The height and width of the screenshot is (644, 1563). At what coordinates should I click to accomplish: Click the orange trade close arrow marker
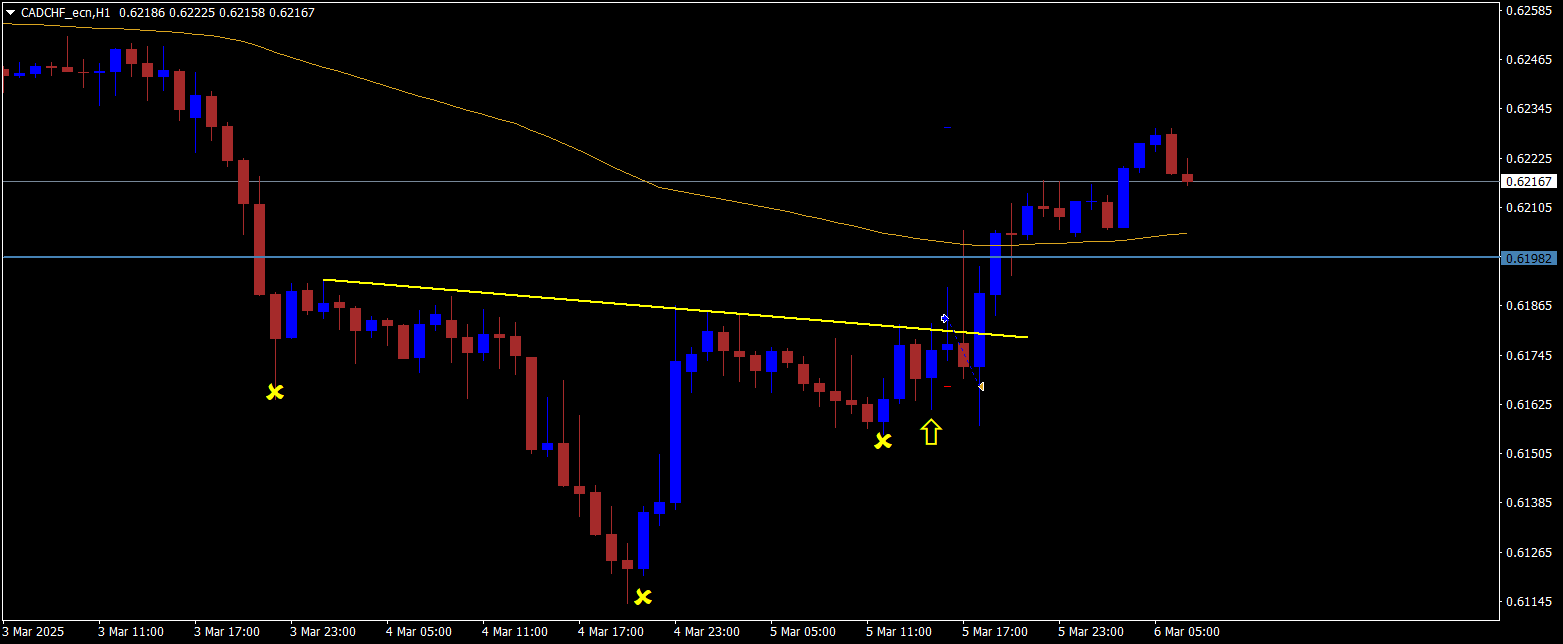(981, 386)
